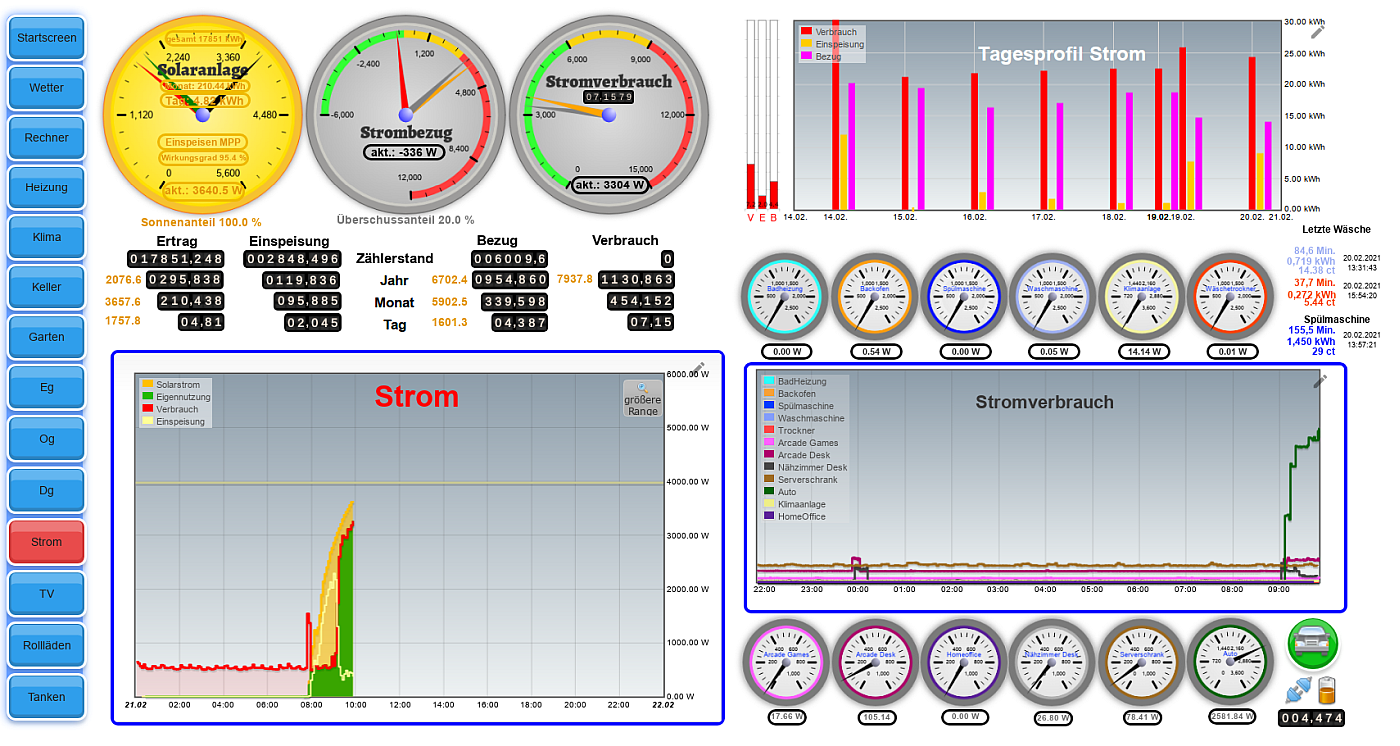
Task: Toggle Solarstrom series in Strom chart legend
Action: point(170,385)
